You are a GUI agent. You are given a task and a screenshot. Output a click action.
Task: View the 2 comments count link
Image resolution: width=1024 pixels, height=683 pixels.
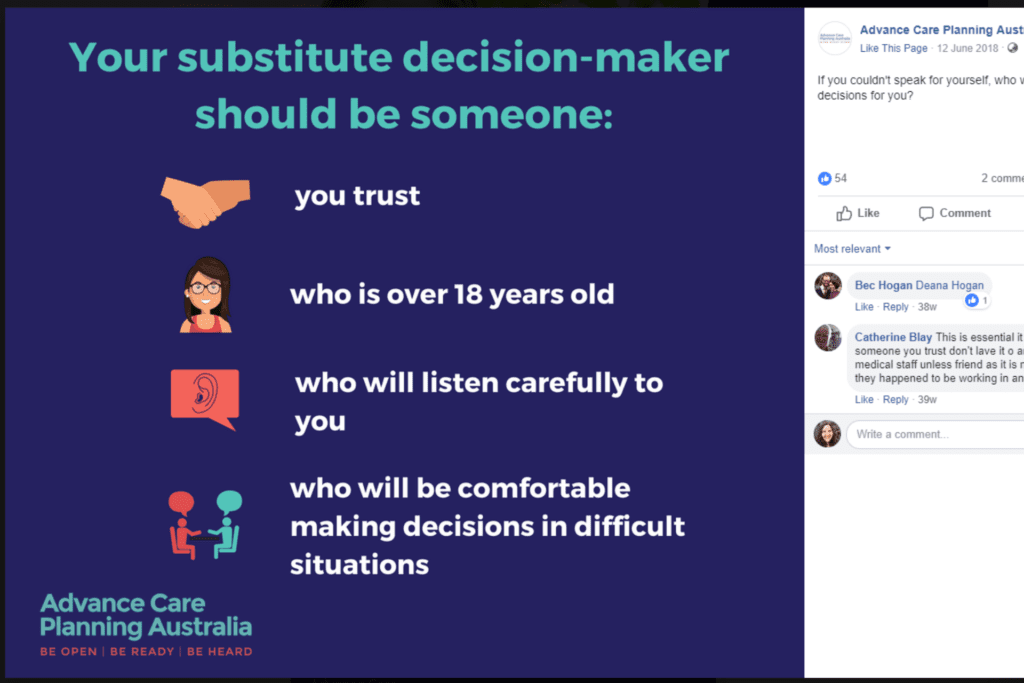coord(1002,178)
